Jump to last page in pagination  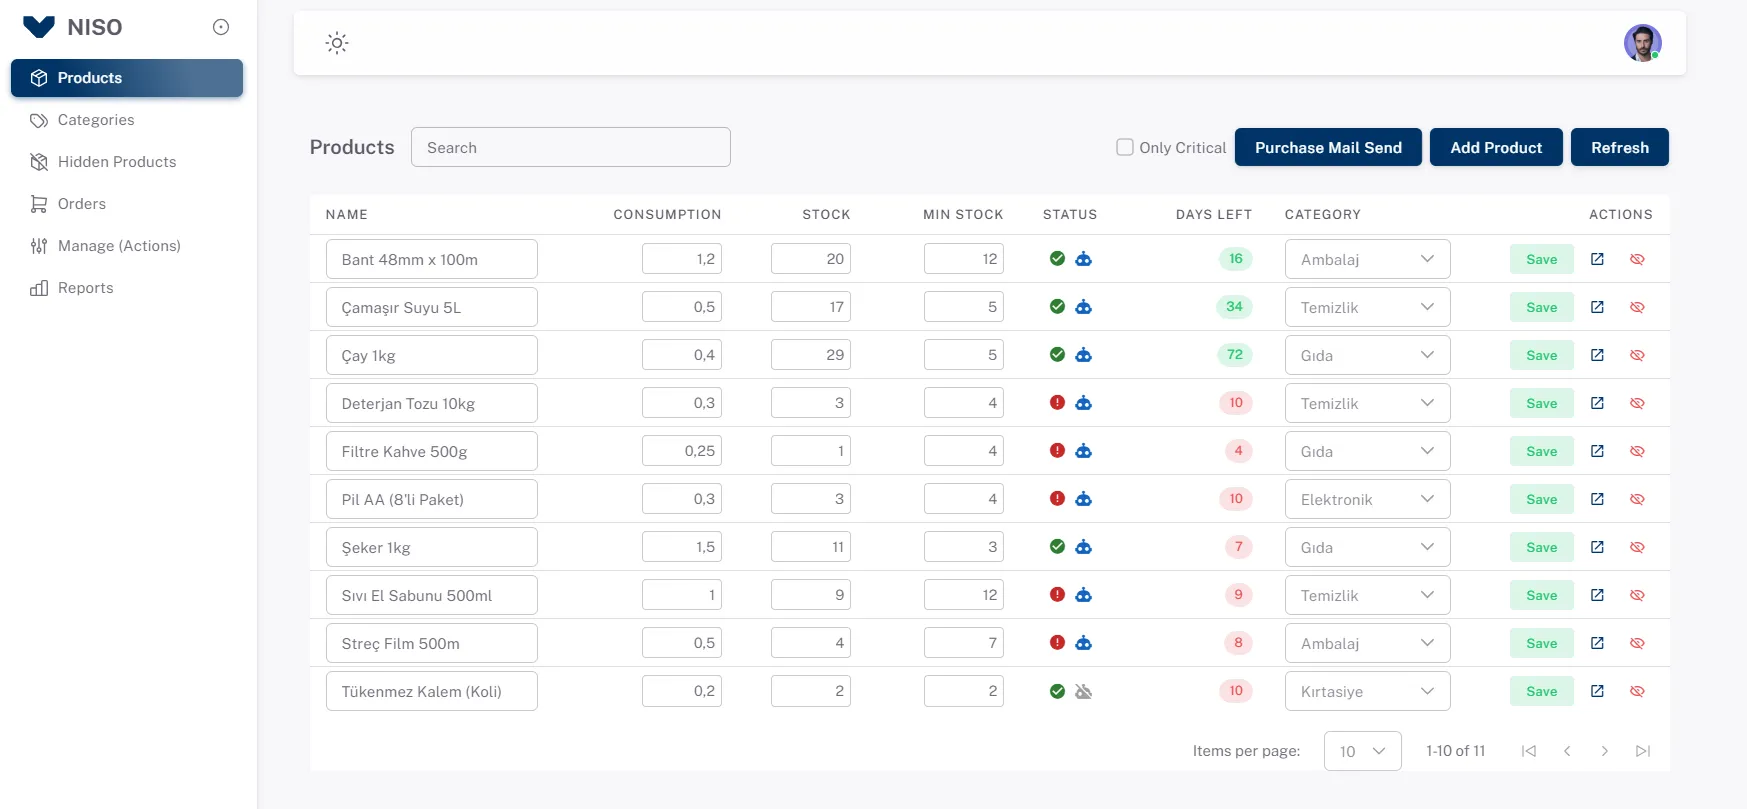tap(1642, 751)
